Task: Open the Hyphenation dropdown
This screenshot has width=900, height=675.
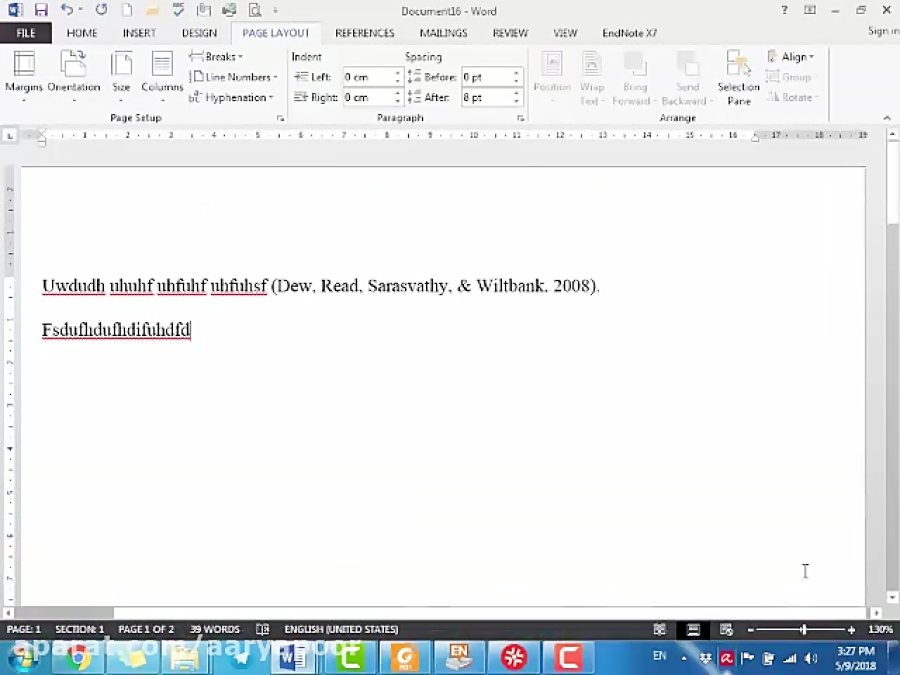Action: pyautogui.click(x=232, y=98)
